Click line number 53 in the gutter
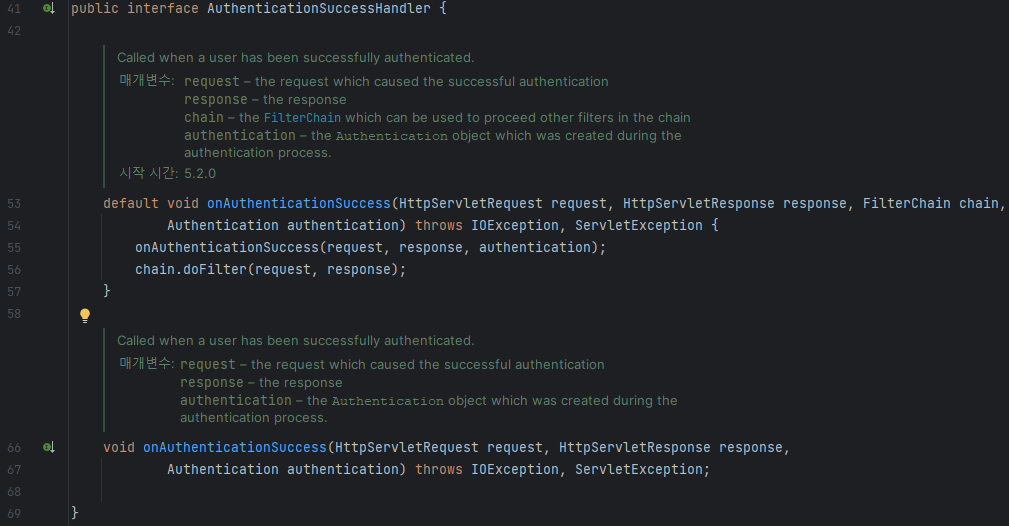 tap(14, 204)
